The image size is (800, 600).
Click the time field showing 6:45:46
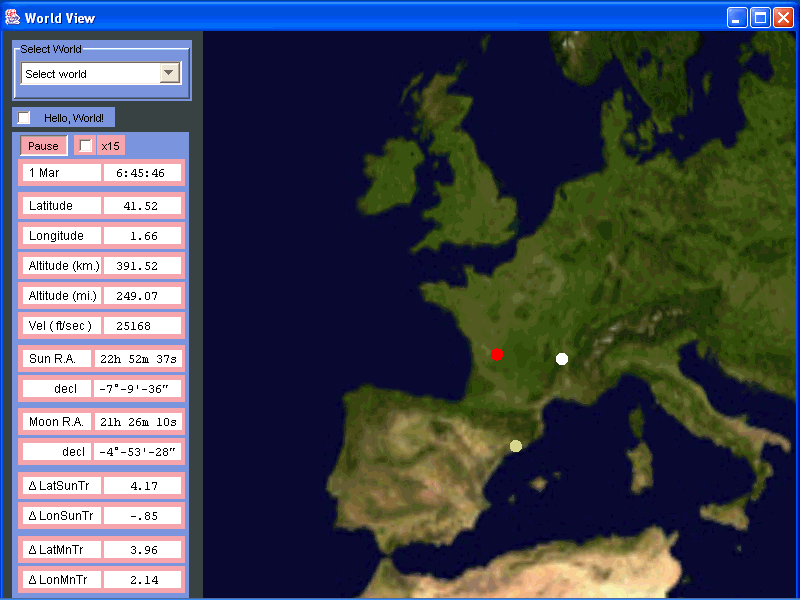(143, 173)
